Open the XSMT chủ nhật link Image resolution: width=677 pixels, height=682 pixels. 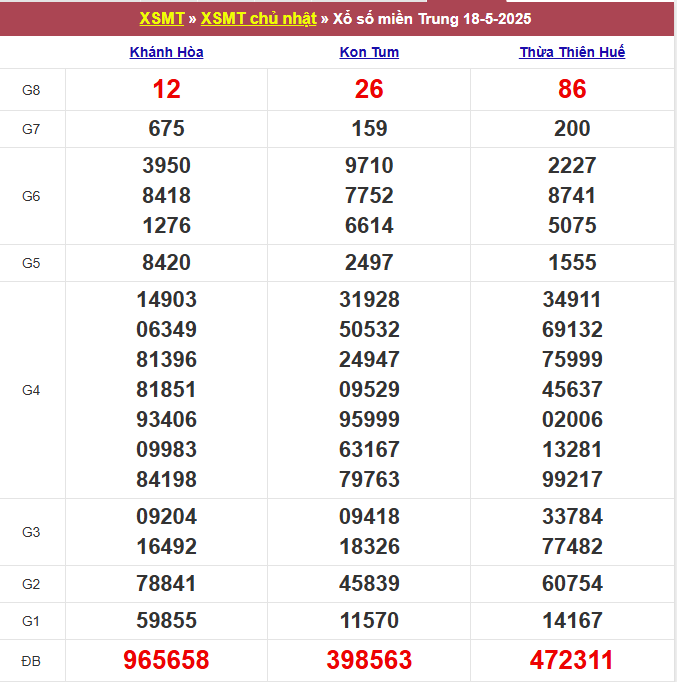[259, 19]
